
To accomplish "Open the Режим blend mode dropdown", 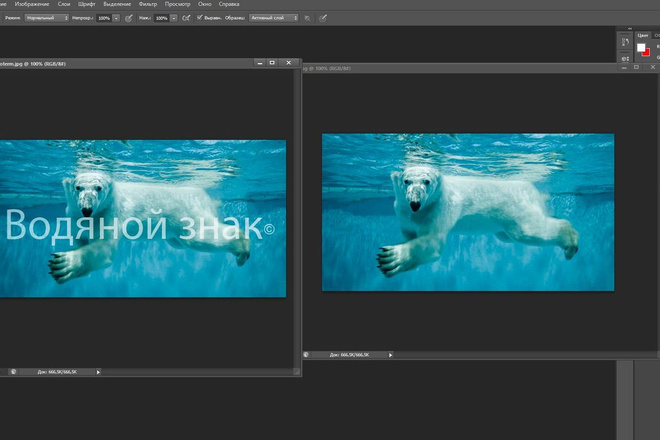I will coord(47,18).
